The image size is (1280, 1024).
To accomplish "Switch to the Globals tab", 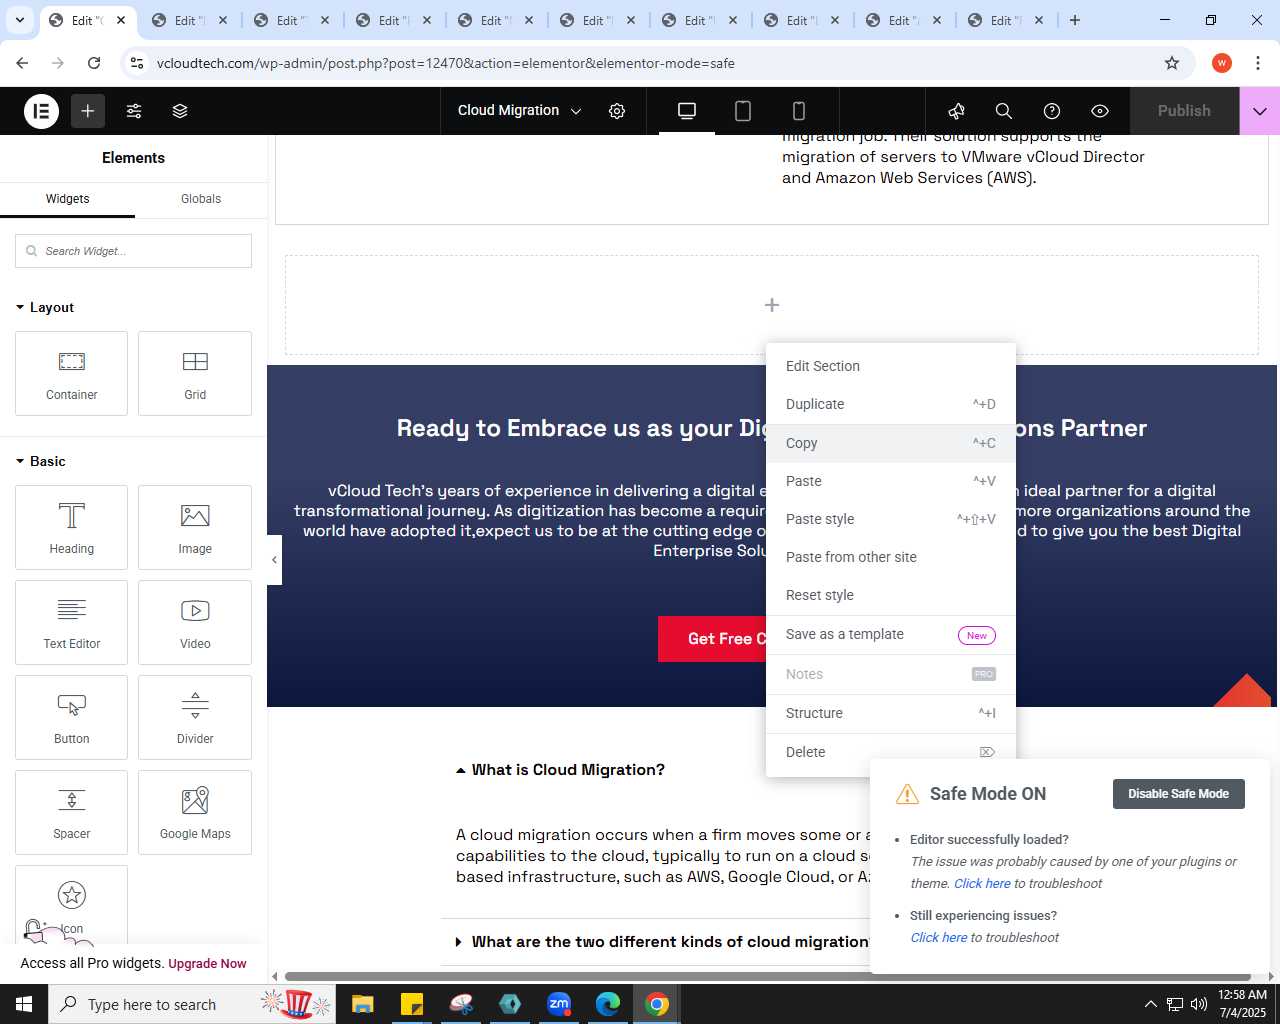I will click(x=201, y=199).
